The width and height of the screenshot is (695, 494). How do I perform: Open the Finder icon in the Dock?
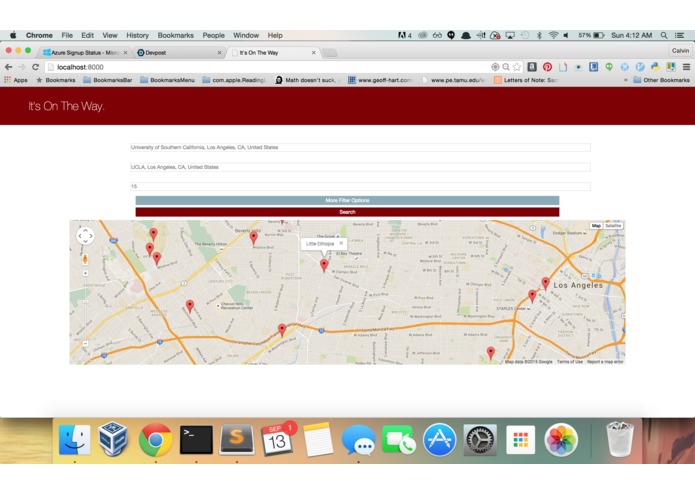click(x=74, y=440)
